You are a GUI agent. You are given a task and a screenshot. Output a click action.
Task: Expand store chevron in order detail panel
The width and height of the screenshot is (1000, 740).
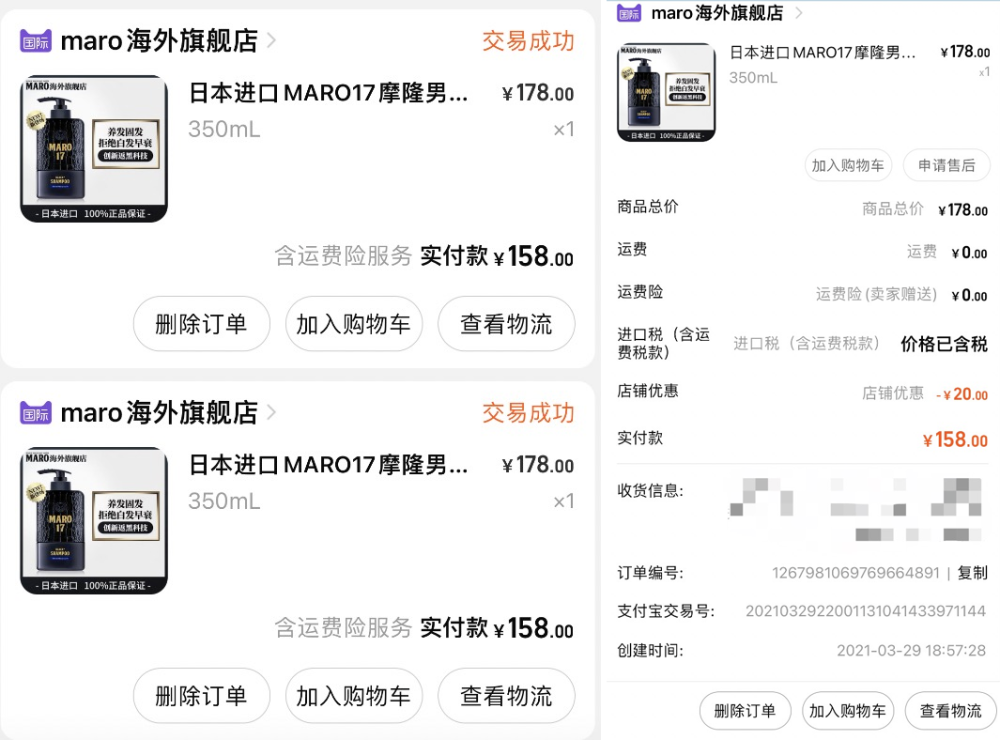click(x=798, y=13)
